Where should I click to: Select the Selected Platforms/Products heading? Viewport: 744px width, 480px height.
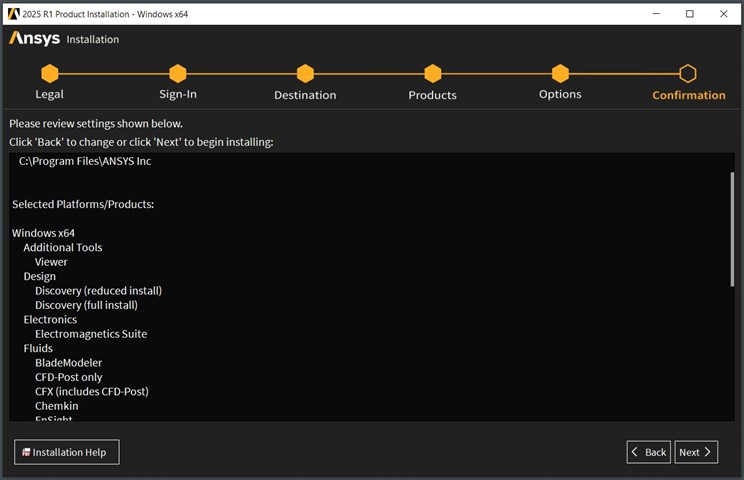(83, 204)
